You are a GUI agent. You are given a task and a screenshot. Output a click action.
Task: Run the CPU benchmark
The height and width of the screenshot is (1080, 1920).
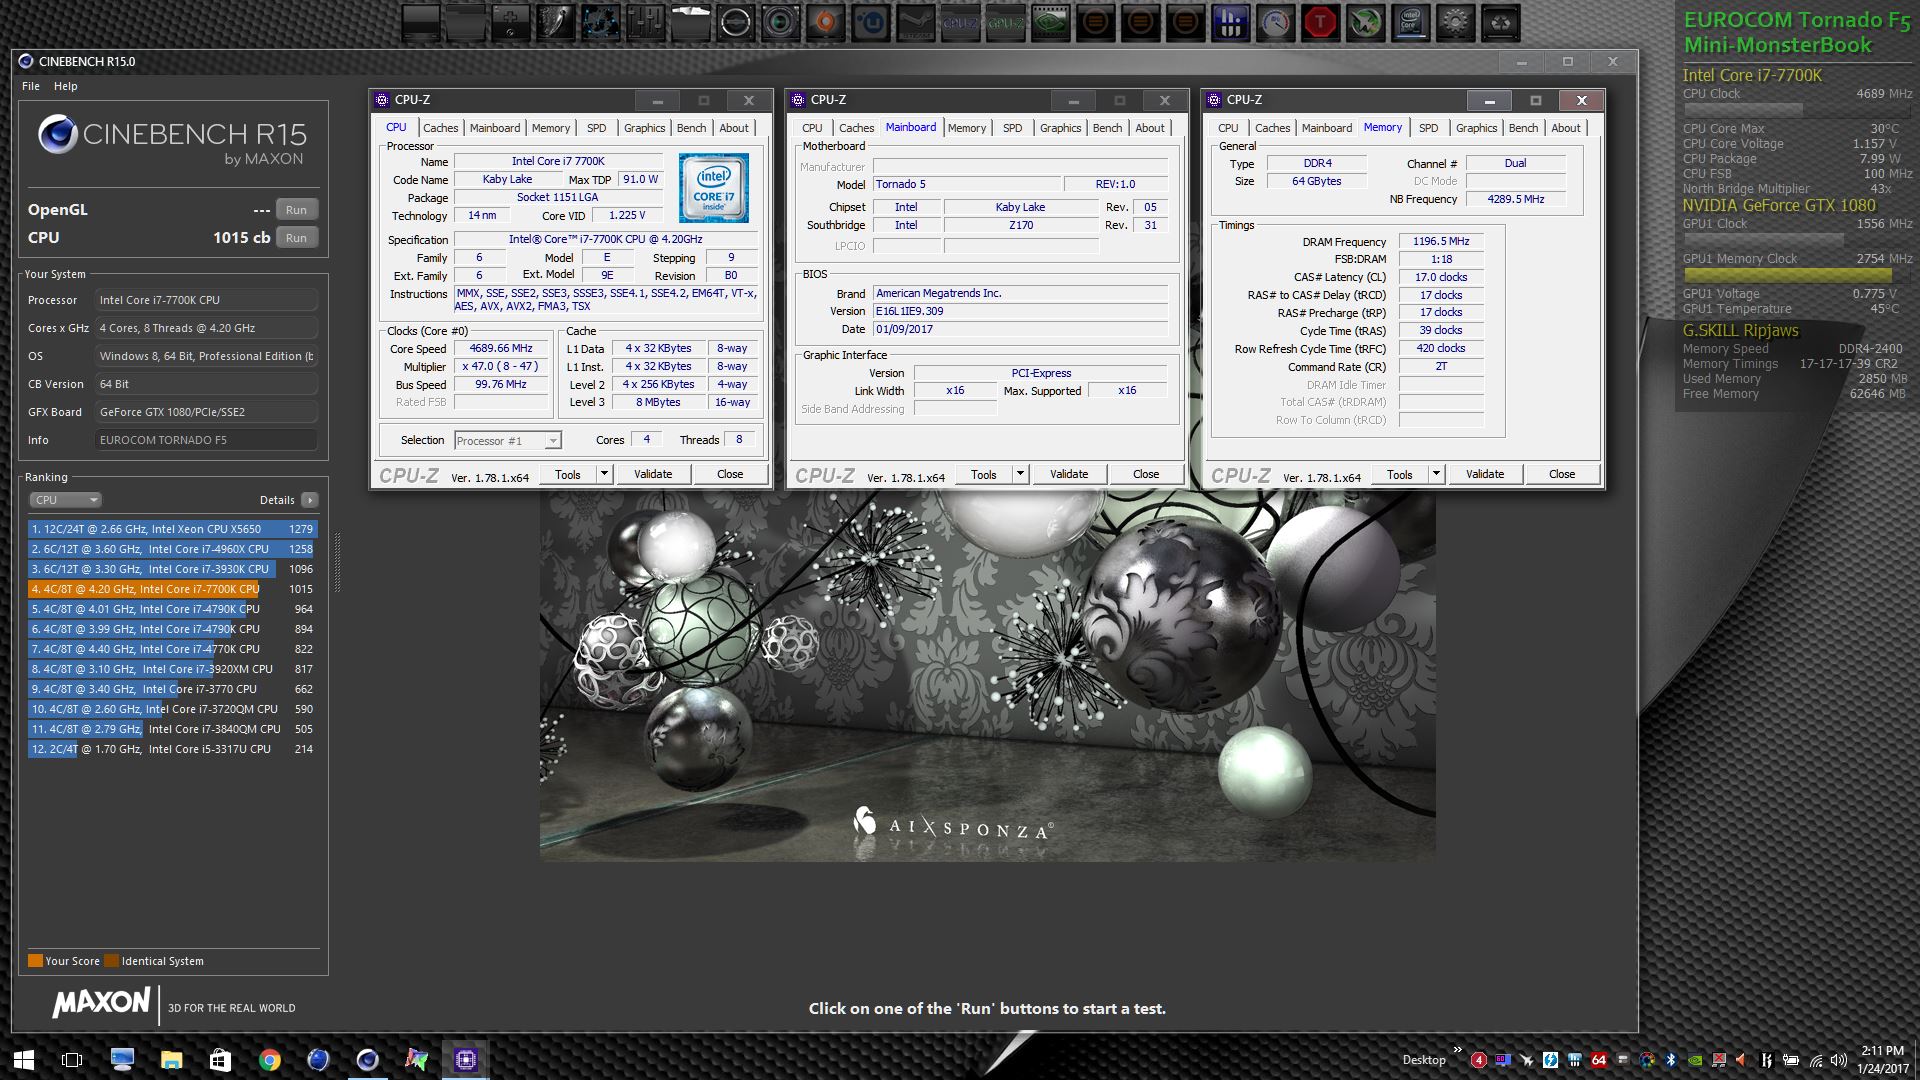(296, 238)
